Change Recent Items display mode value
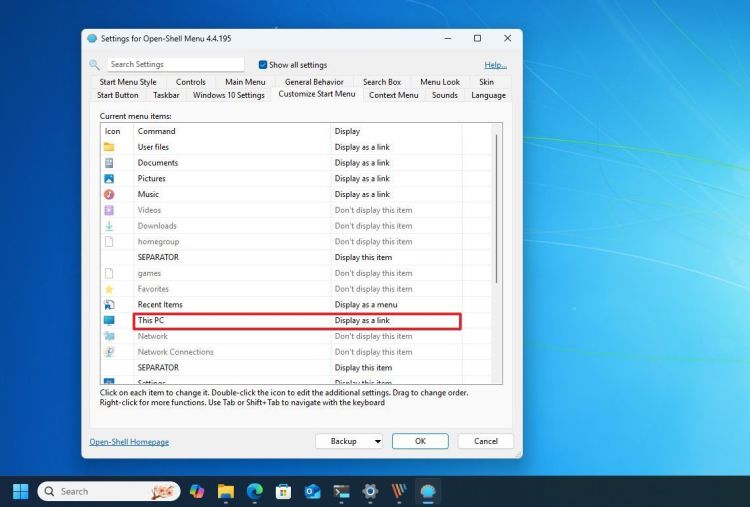750x507 pixels. (395, 305)
